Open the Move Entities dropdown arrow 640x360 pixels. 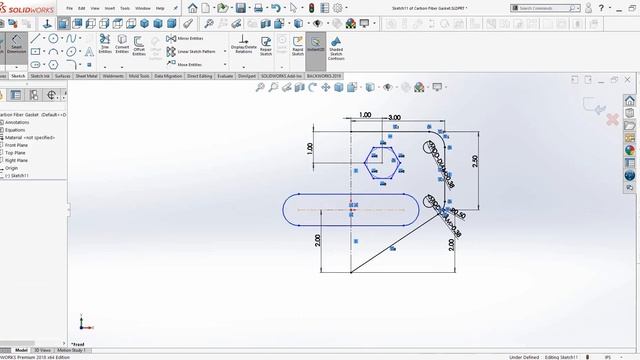point(225,64)
